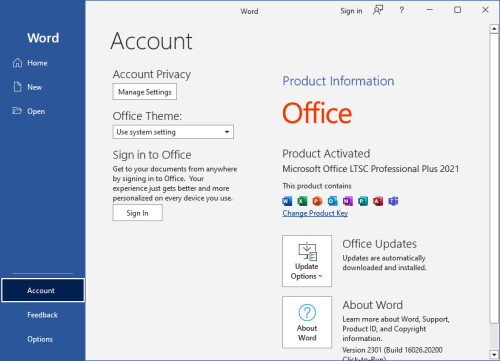Click the 'Version 2301 (Build 16026.20200' text
The height and width of the screenshot is (361, 500).
pyautogui.click(x=392, y=350)
